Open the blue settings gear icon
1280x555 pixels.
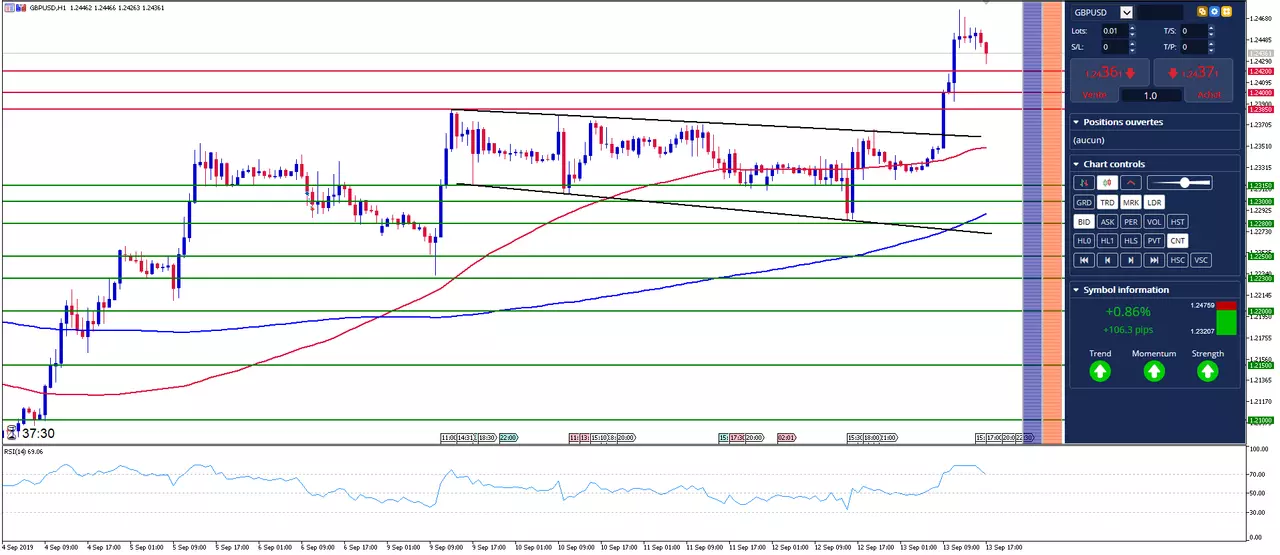click(1214, 12)
